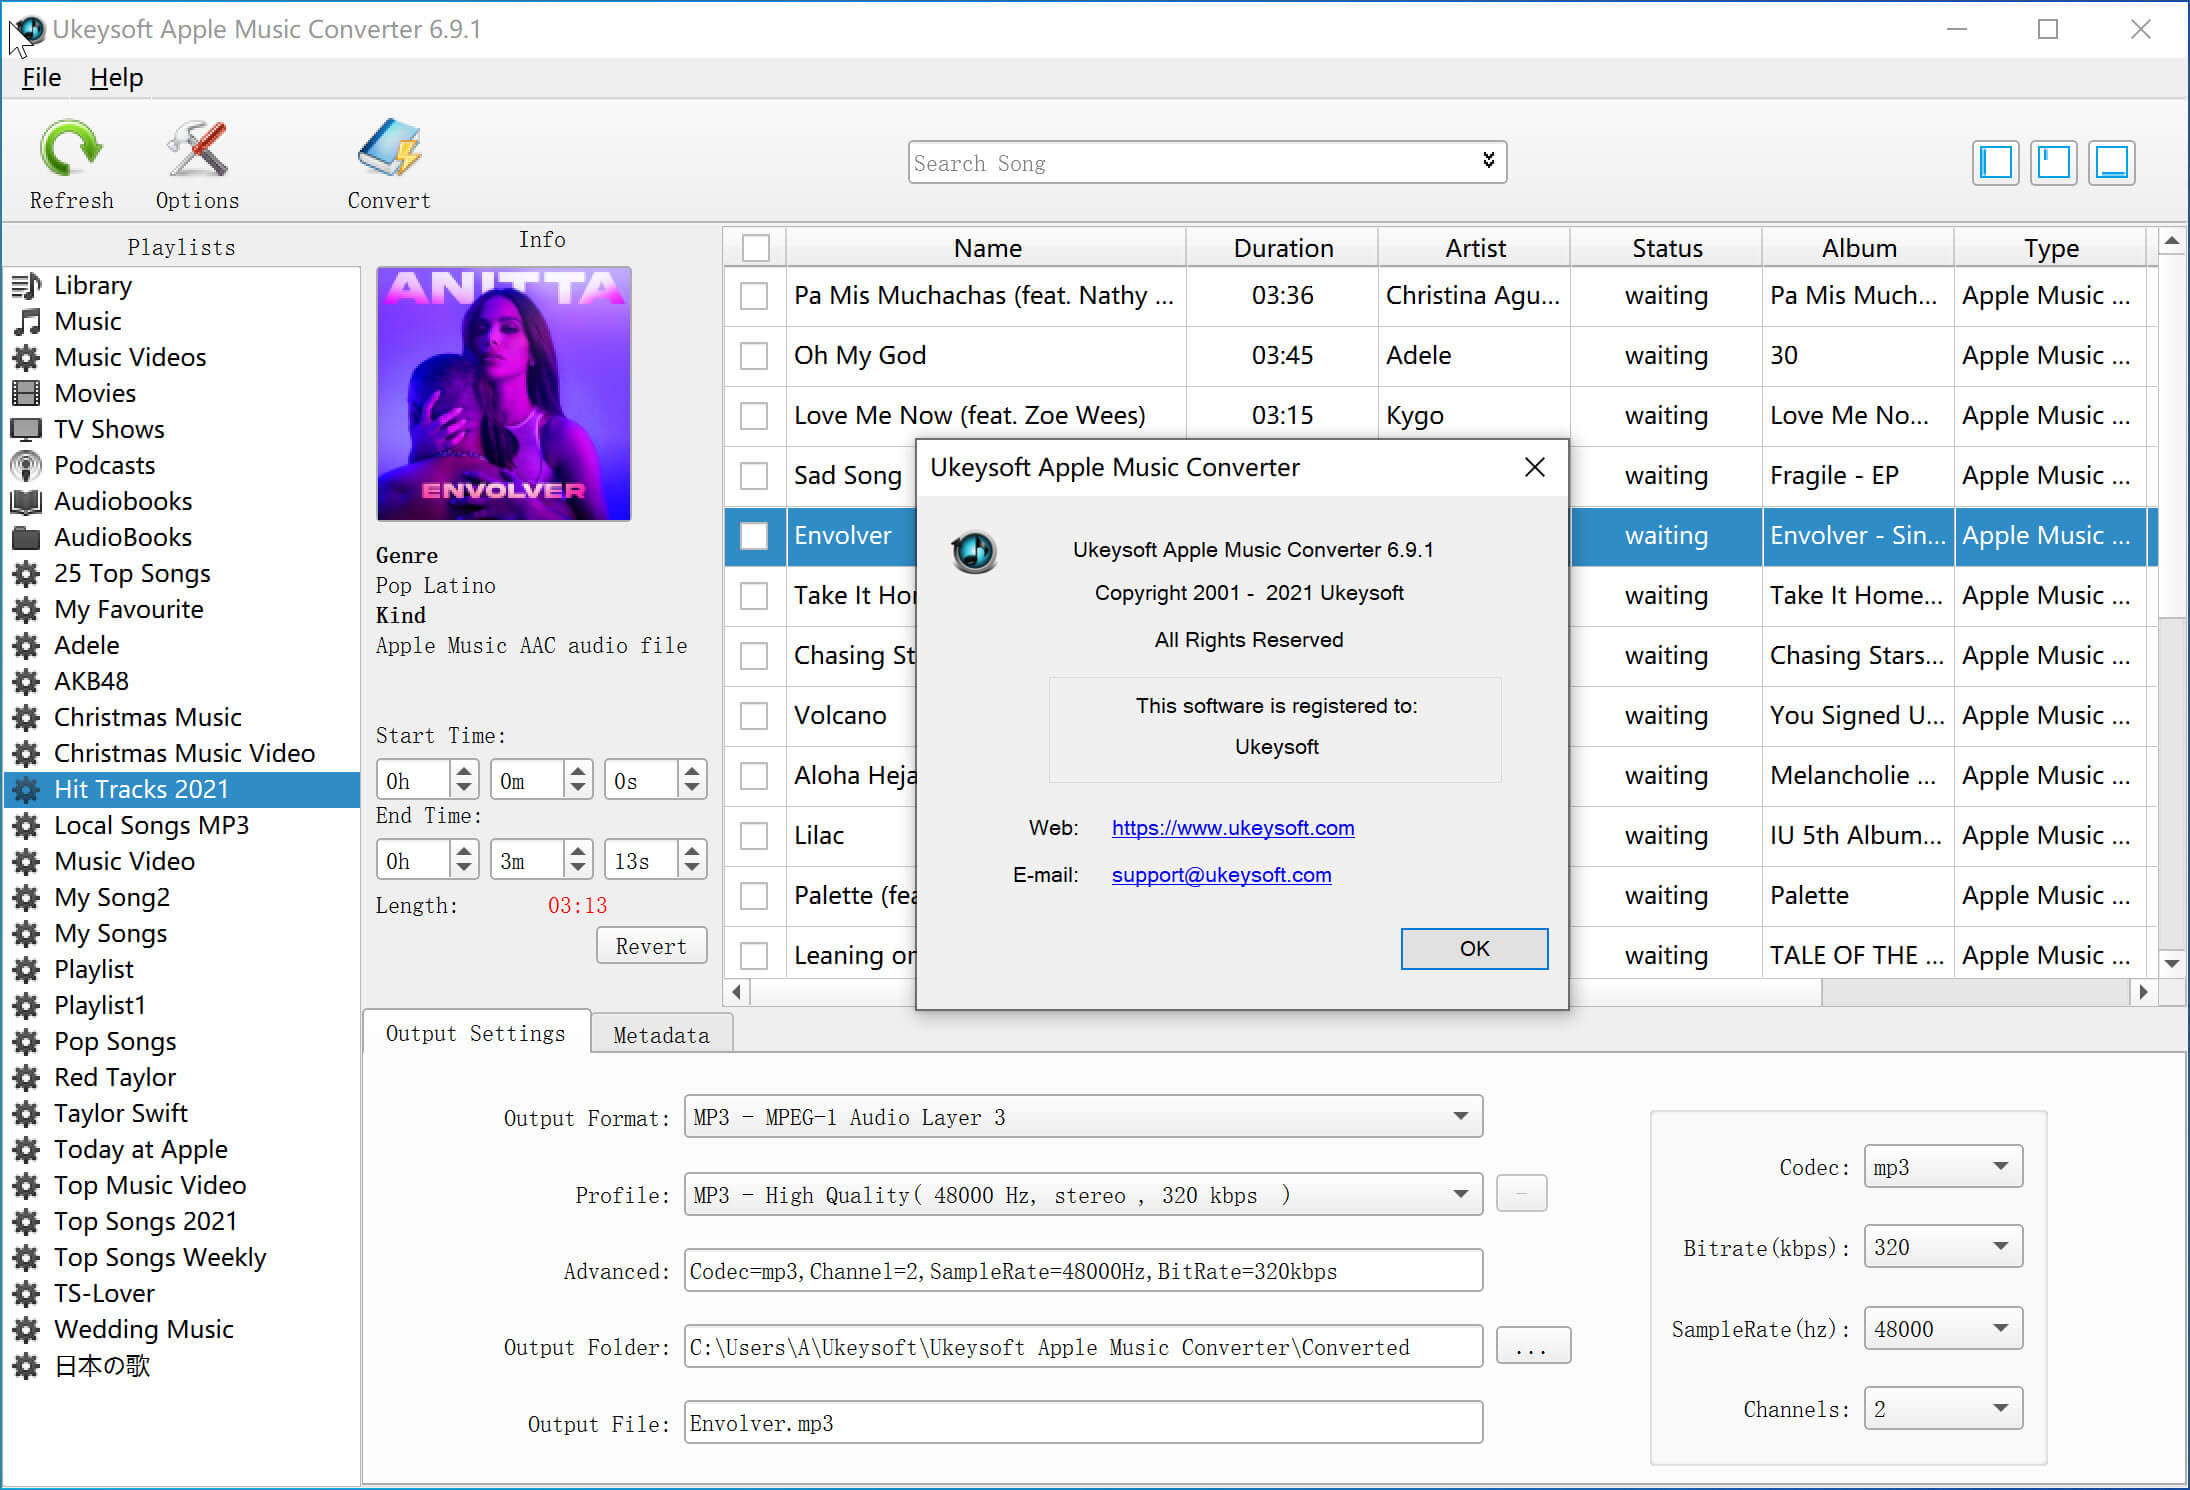This screenshot has height=1490, width=2190.
Task: Enable the checkbox for Volcano
Action: tap(754, 716)
